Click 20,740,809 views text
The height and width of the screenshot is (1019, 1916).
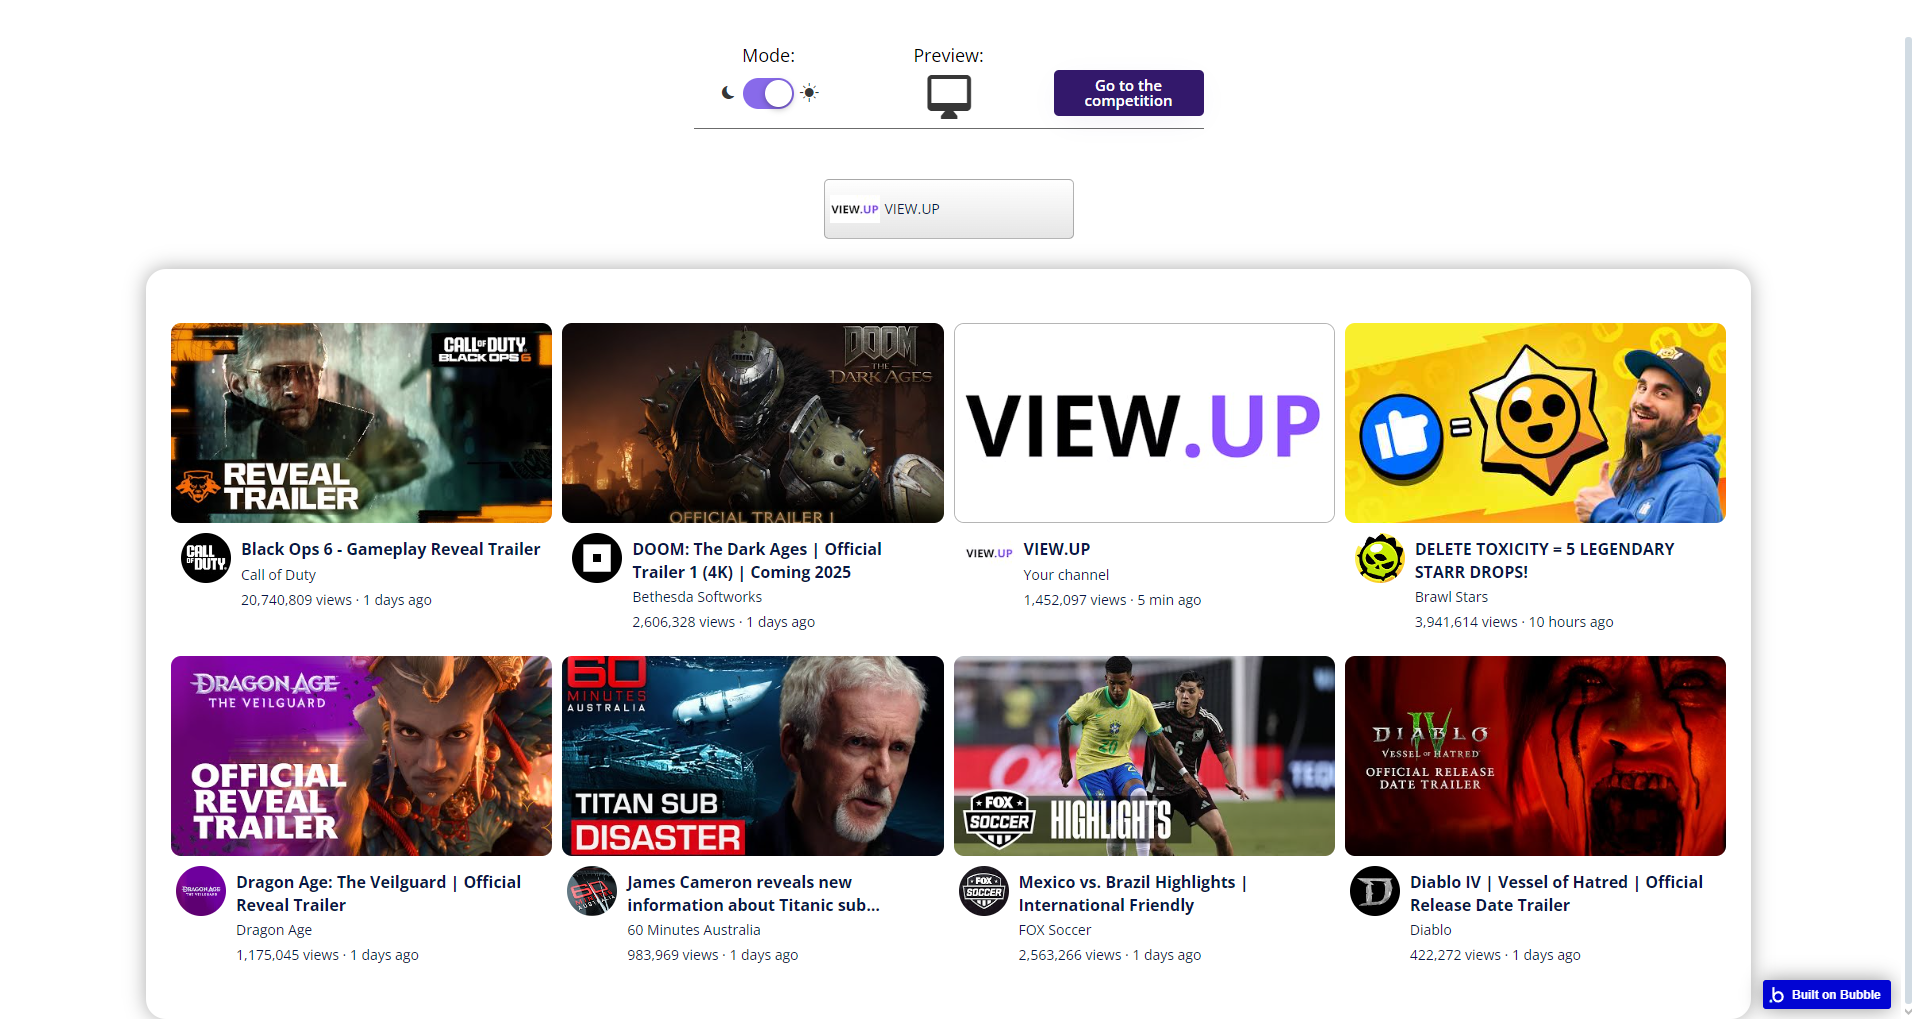click(296, 600)
